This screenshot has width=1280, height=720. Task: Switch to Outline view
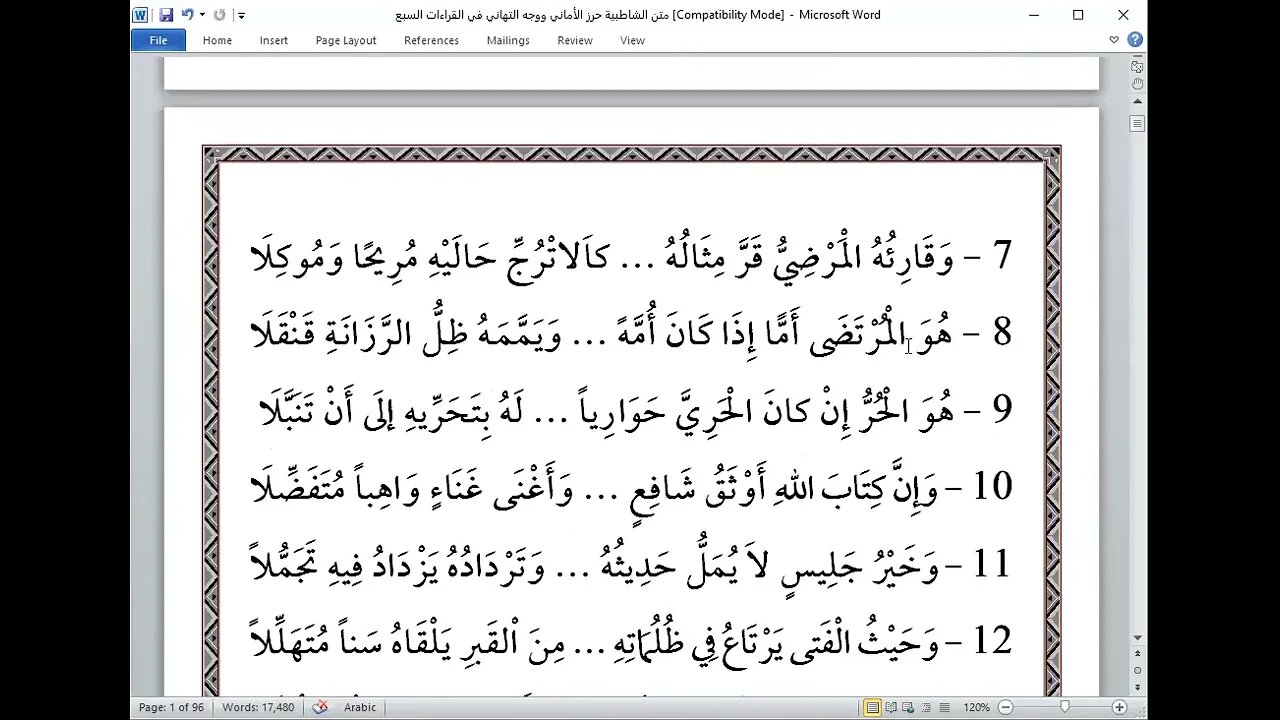click(x=927, y=707)
